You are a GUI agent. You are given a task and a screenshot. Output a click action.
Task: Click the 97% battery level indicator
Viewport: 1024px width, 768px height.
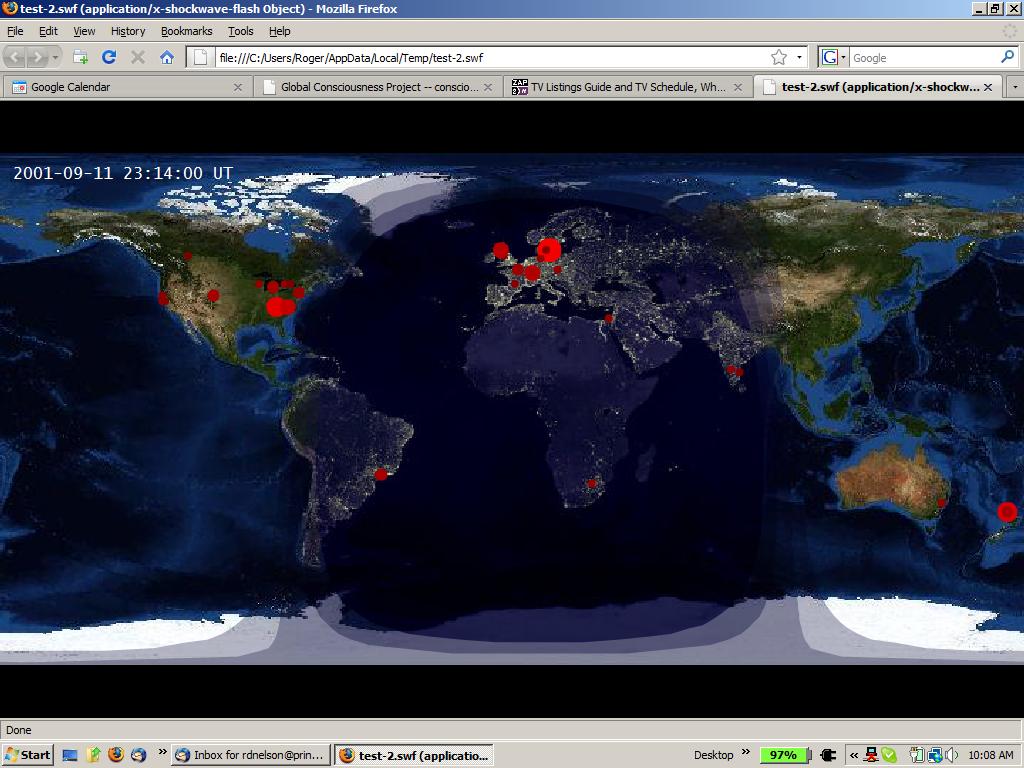click(784, 755)
